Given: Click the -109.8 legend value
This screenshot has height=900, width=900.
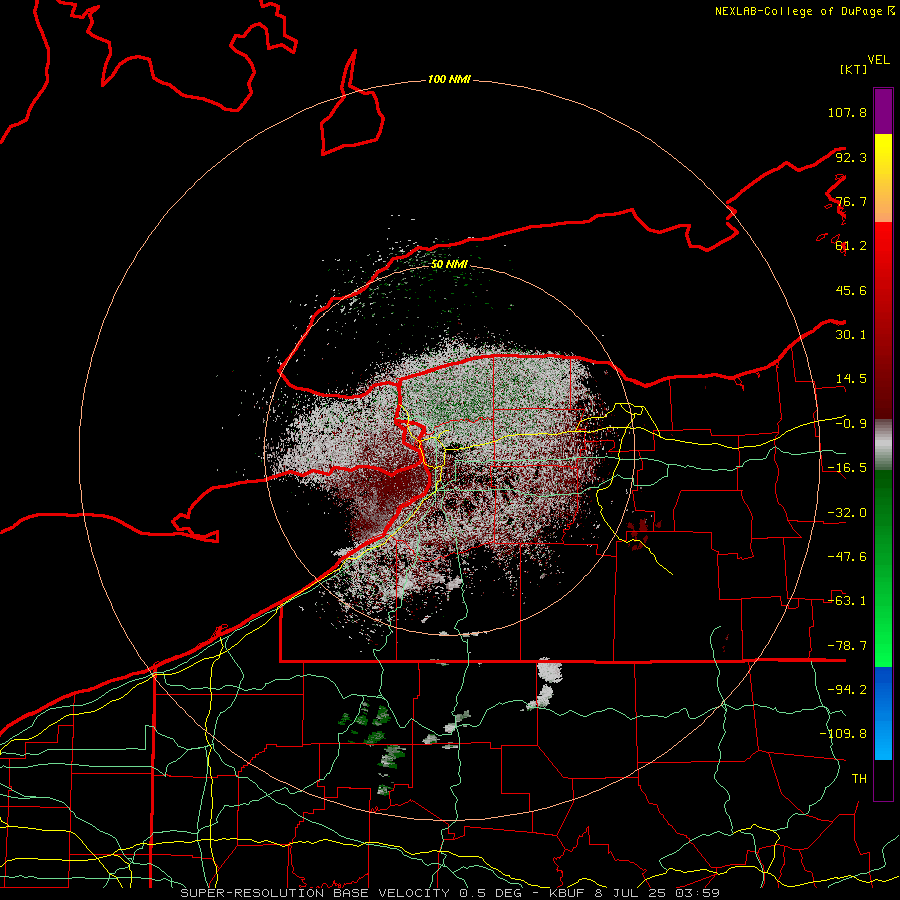Looking at the screenshot, I should tap(843, 734).
